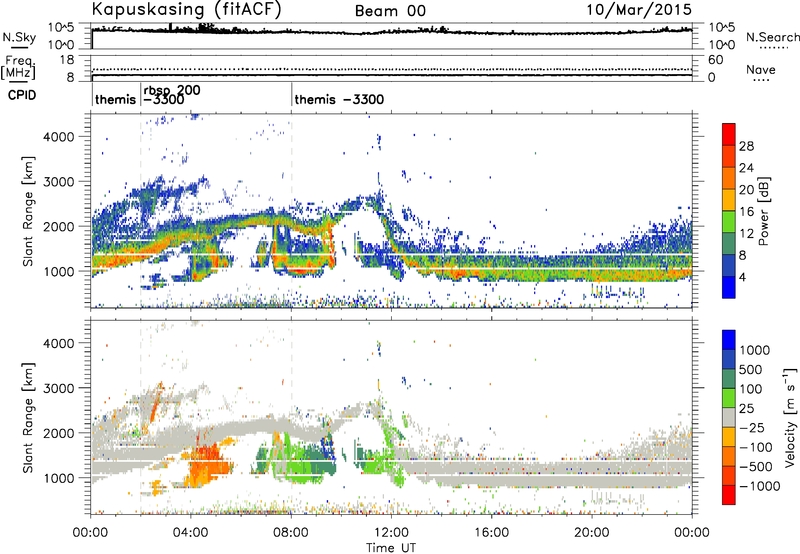This screenshot has height=554, width=800.
Task: Click the 2000 km tick of power panel
Action: 59,226
